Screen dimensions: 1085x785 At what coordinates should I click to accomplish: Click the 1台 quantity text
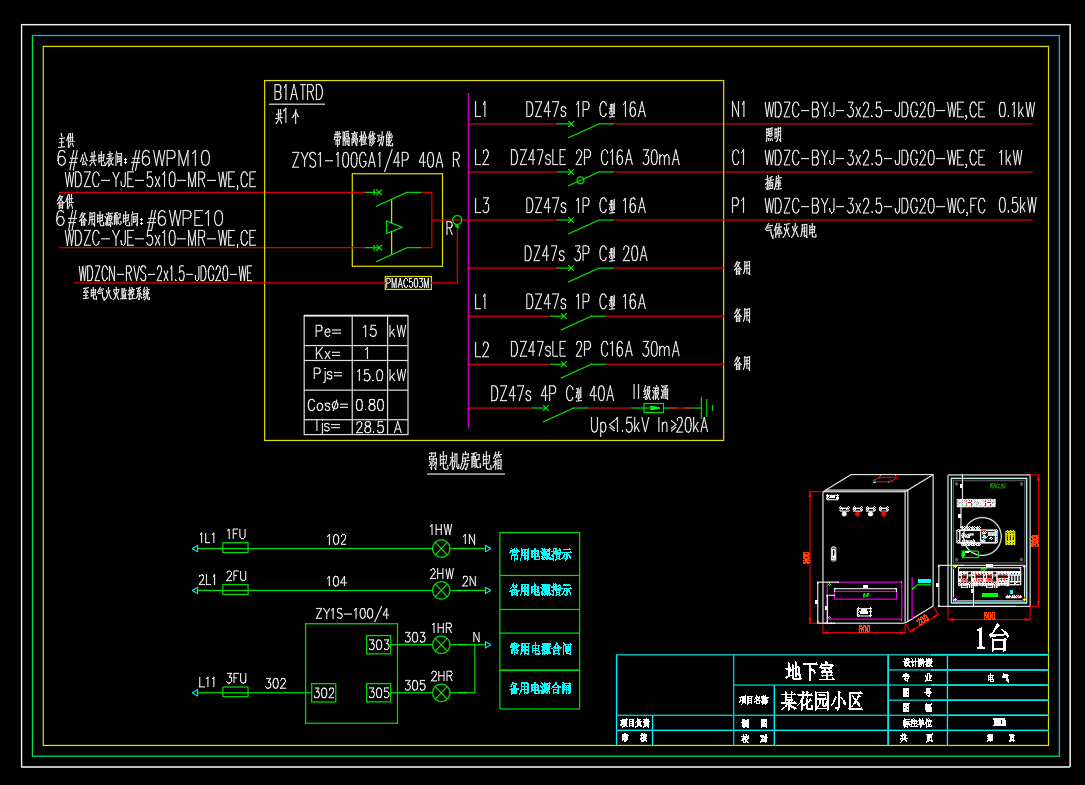992,638
